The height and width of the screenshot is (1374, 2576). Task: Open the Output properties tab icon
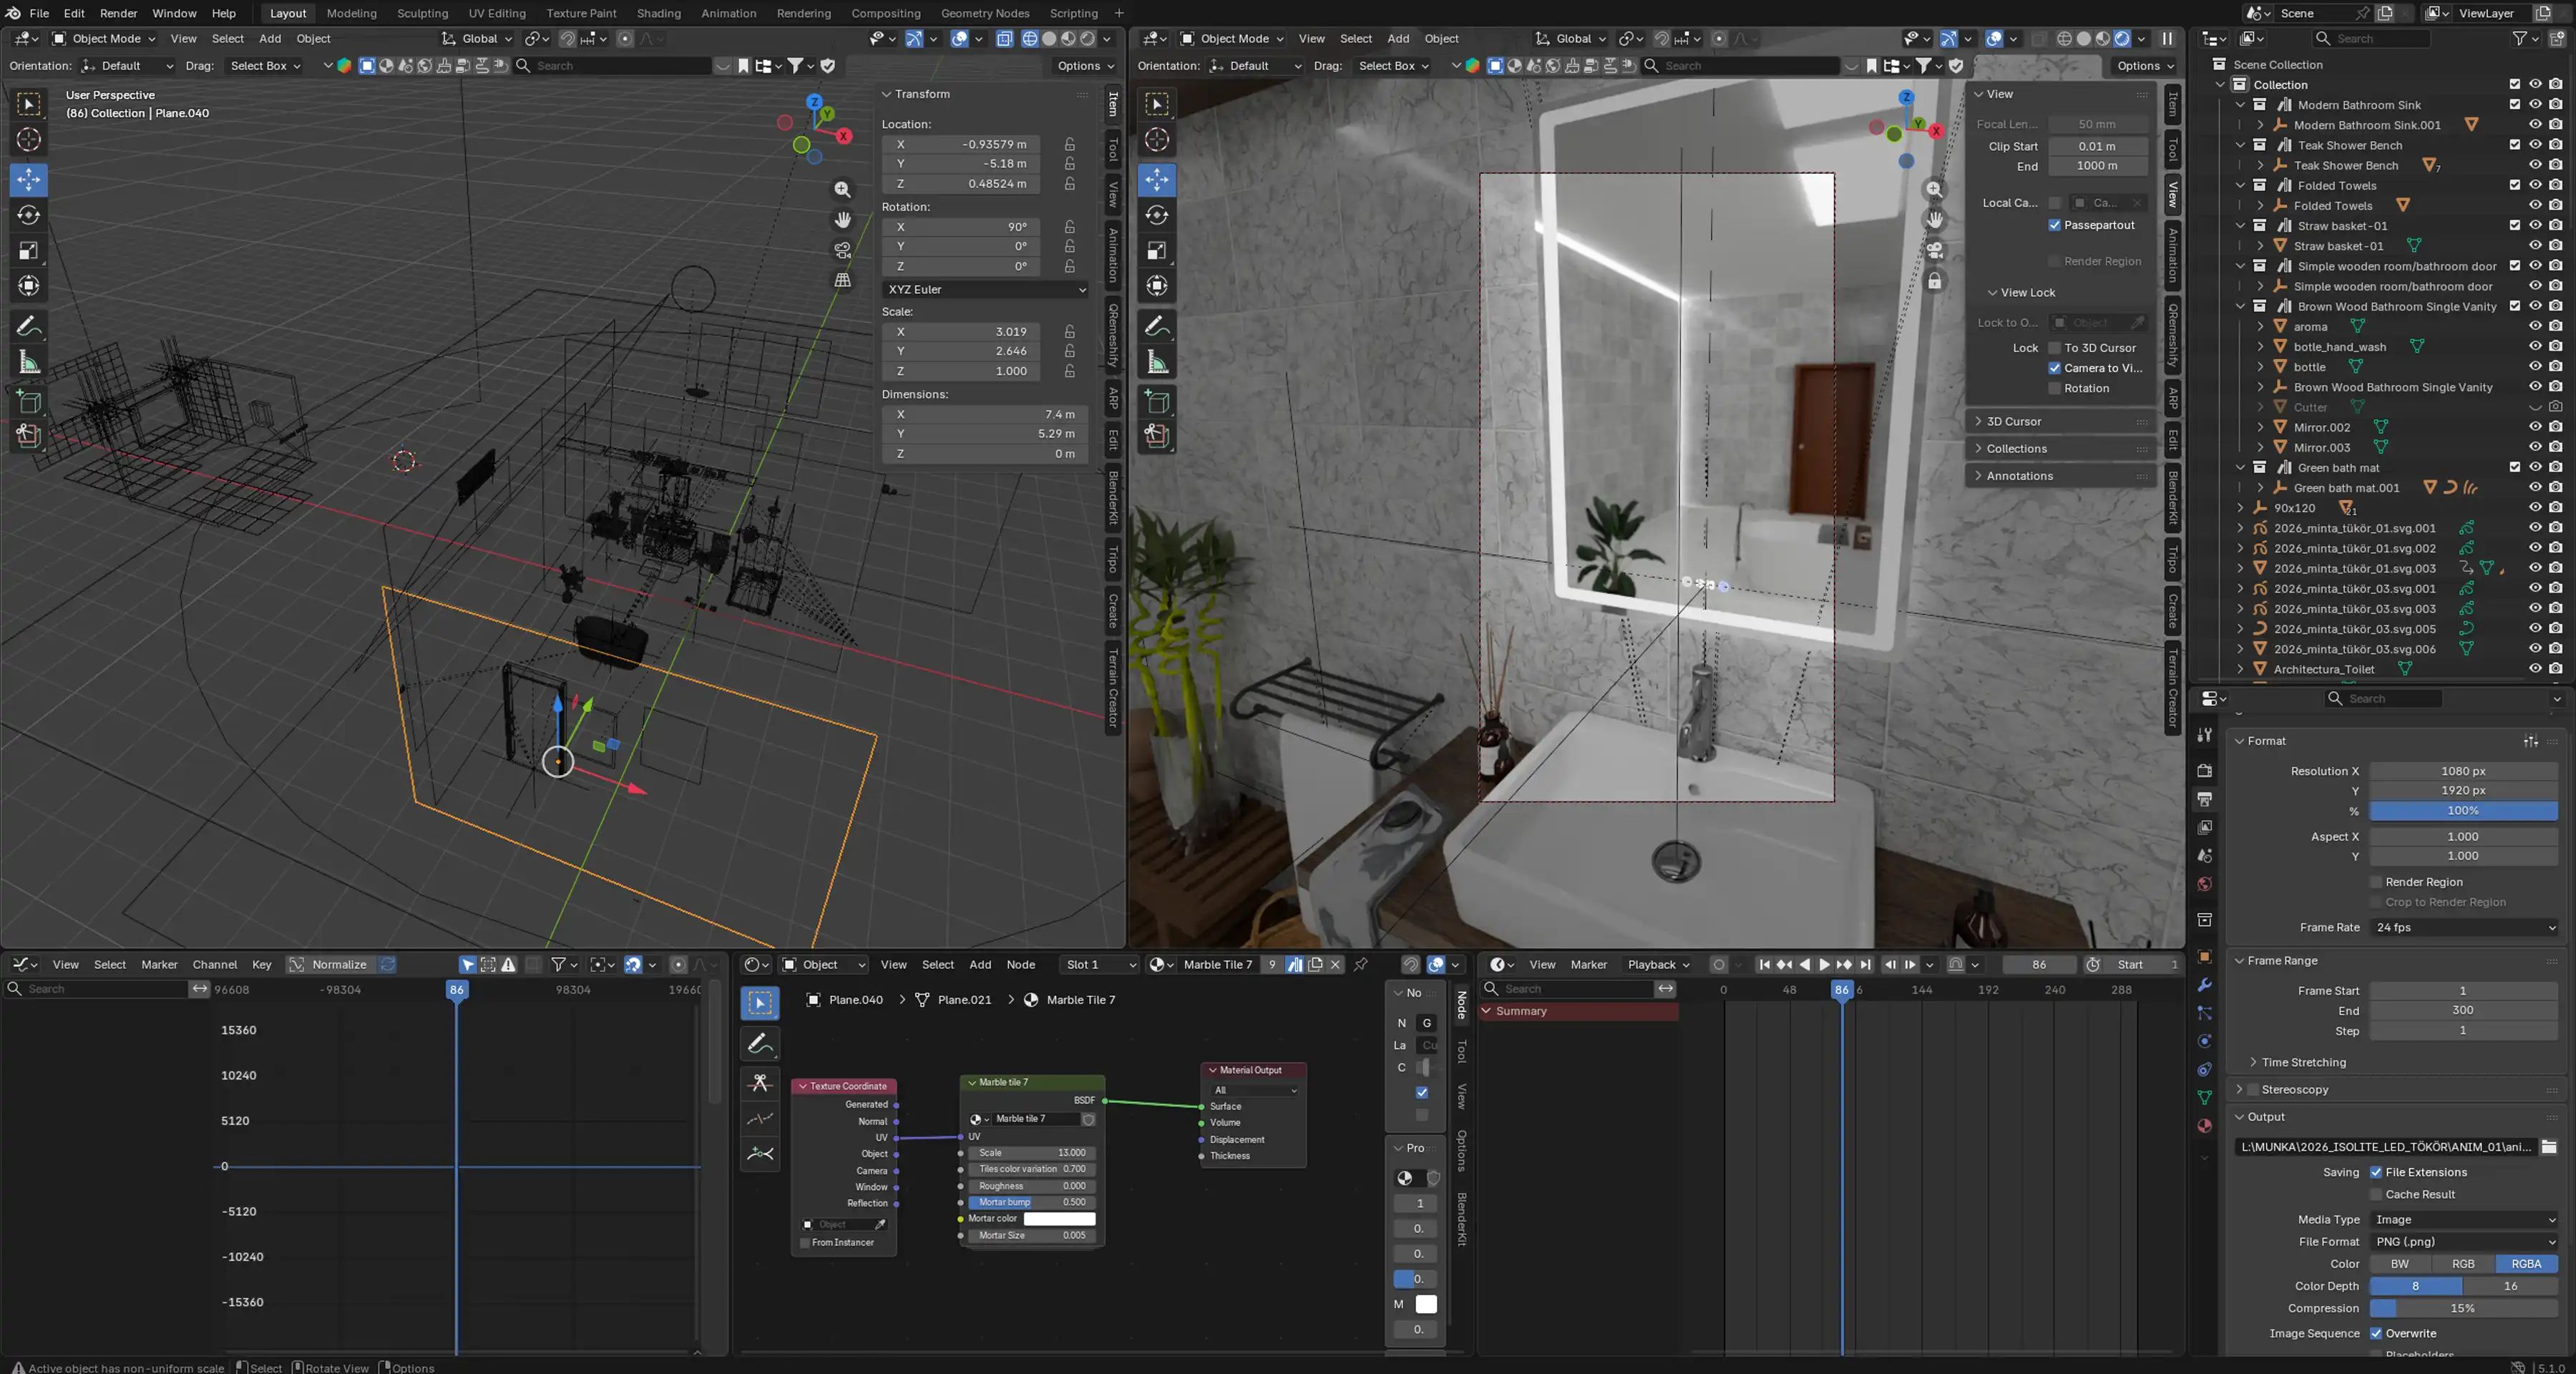(x=2204, y=799)
